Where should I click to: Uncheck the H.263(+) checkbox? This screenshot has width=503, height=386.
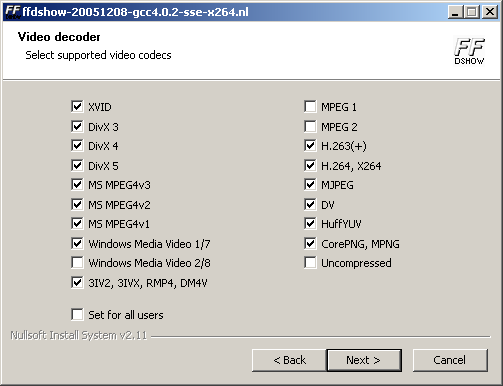point(310,146)
